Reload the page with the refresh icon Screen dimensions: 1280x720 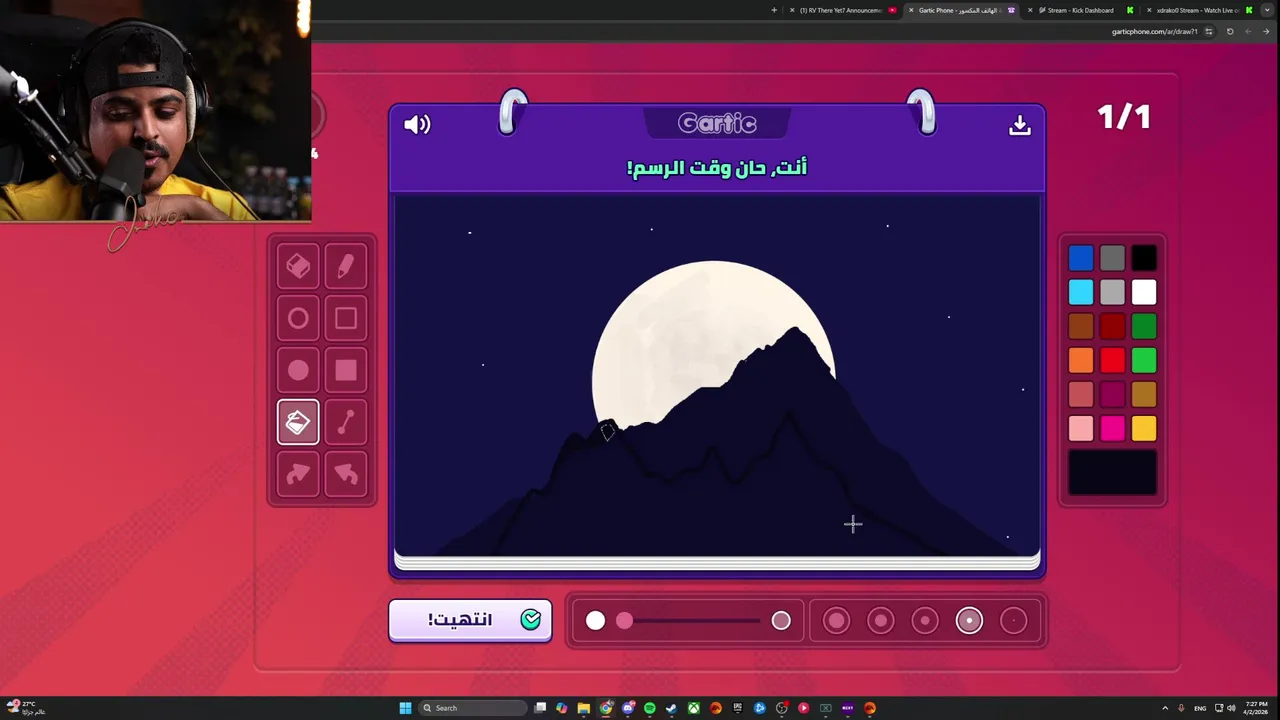click(x=1230, y=31)
